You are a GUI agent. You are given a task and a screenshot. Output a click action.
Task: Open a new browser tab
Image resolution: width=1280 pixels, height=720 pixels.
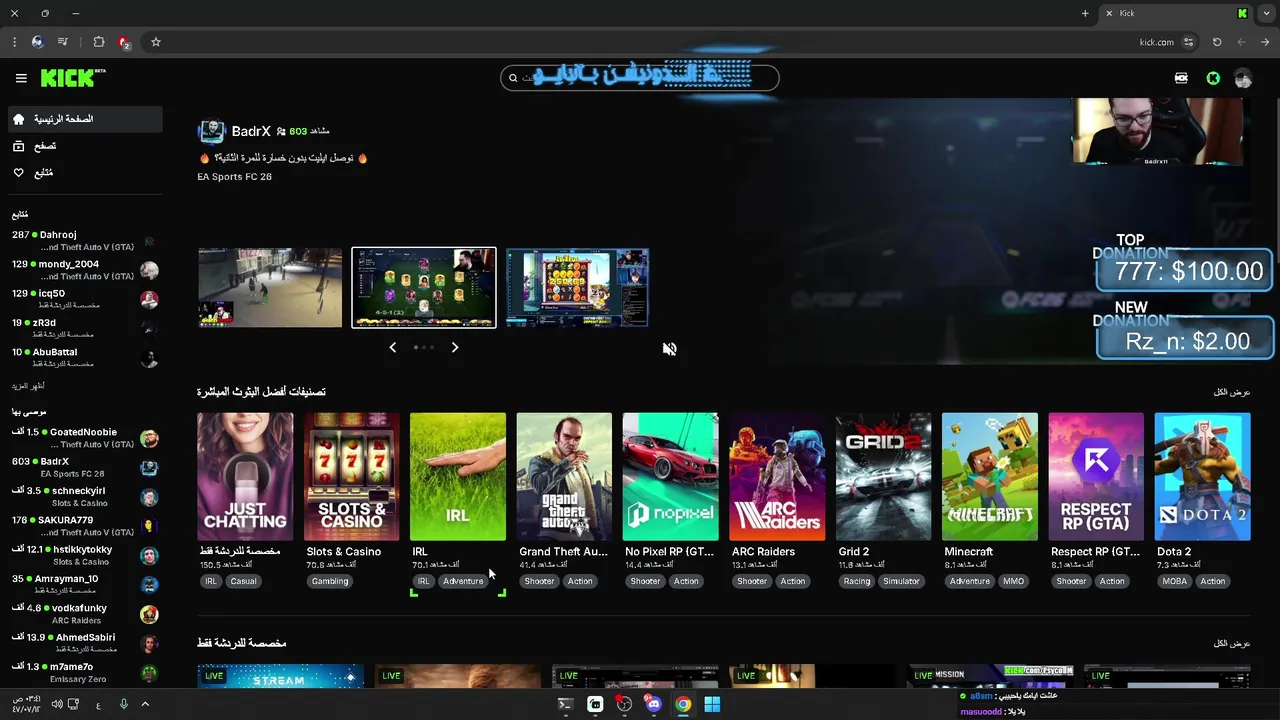(1085, 13)
